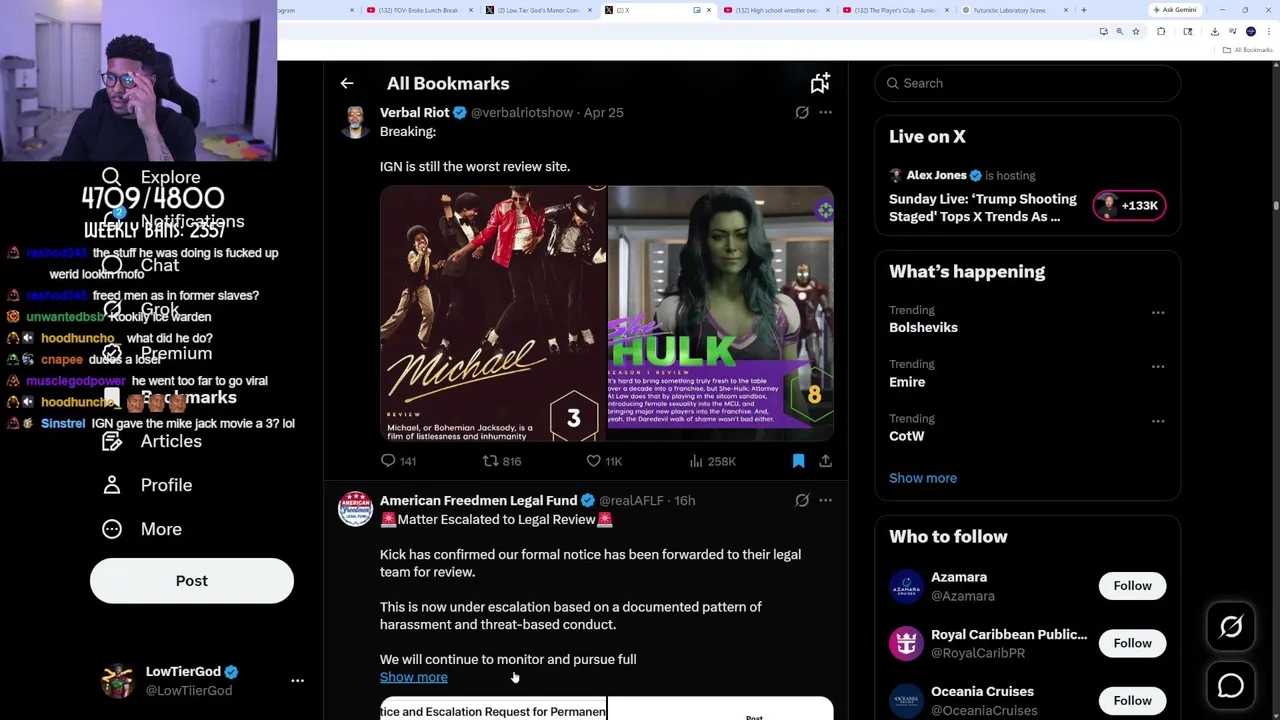Open LowTierGod account avatar
Image resolution: width=1280 pixels, height=720 pixels.
pyautogui.click(x=118, y=681)
